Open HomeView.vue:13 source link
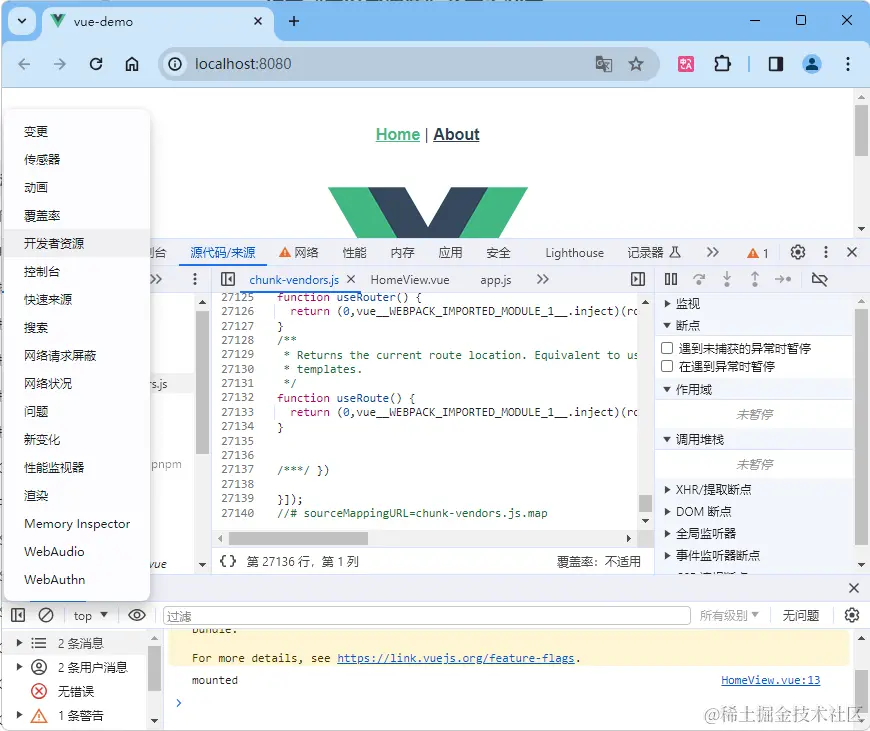870x731 pixels. point(770,680)
